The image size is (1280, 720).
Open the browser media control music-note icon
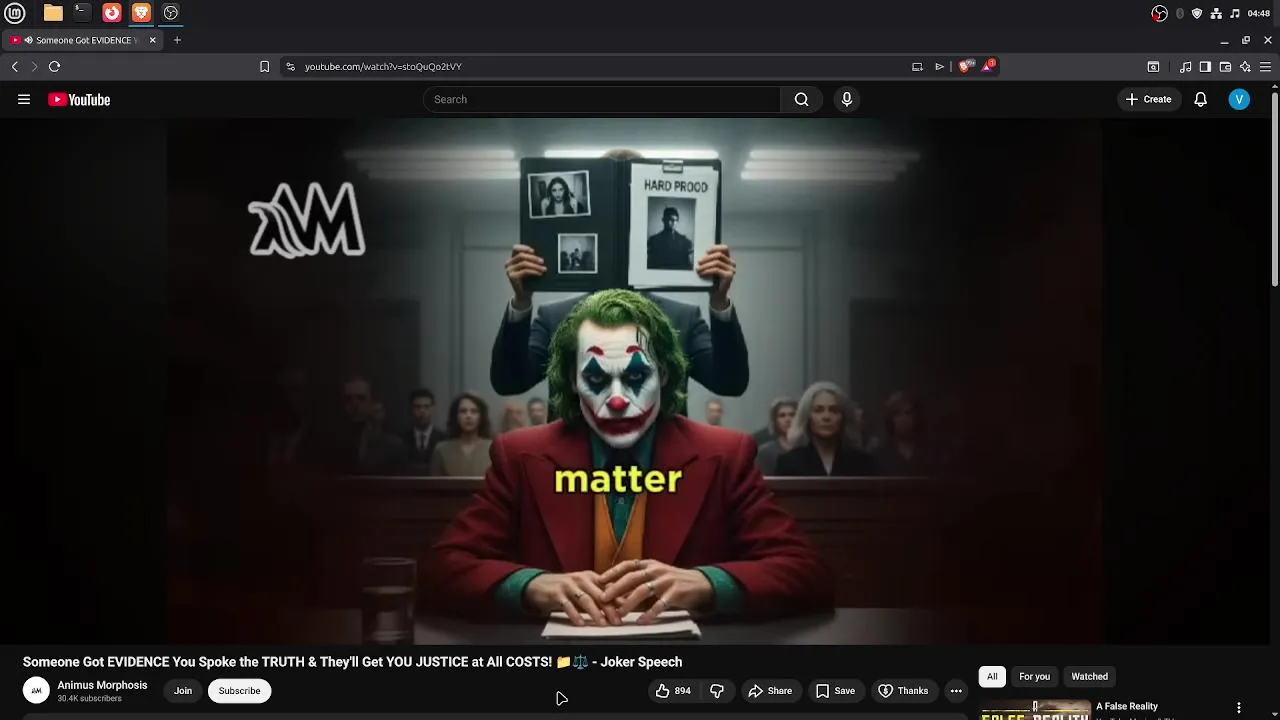[x=1185, y=67]
